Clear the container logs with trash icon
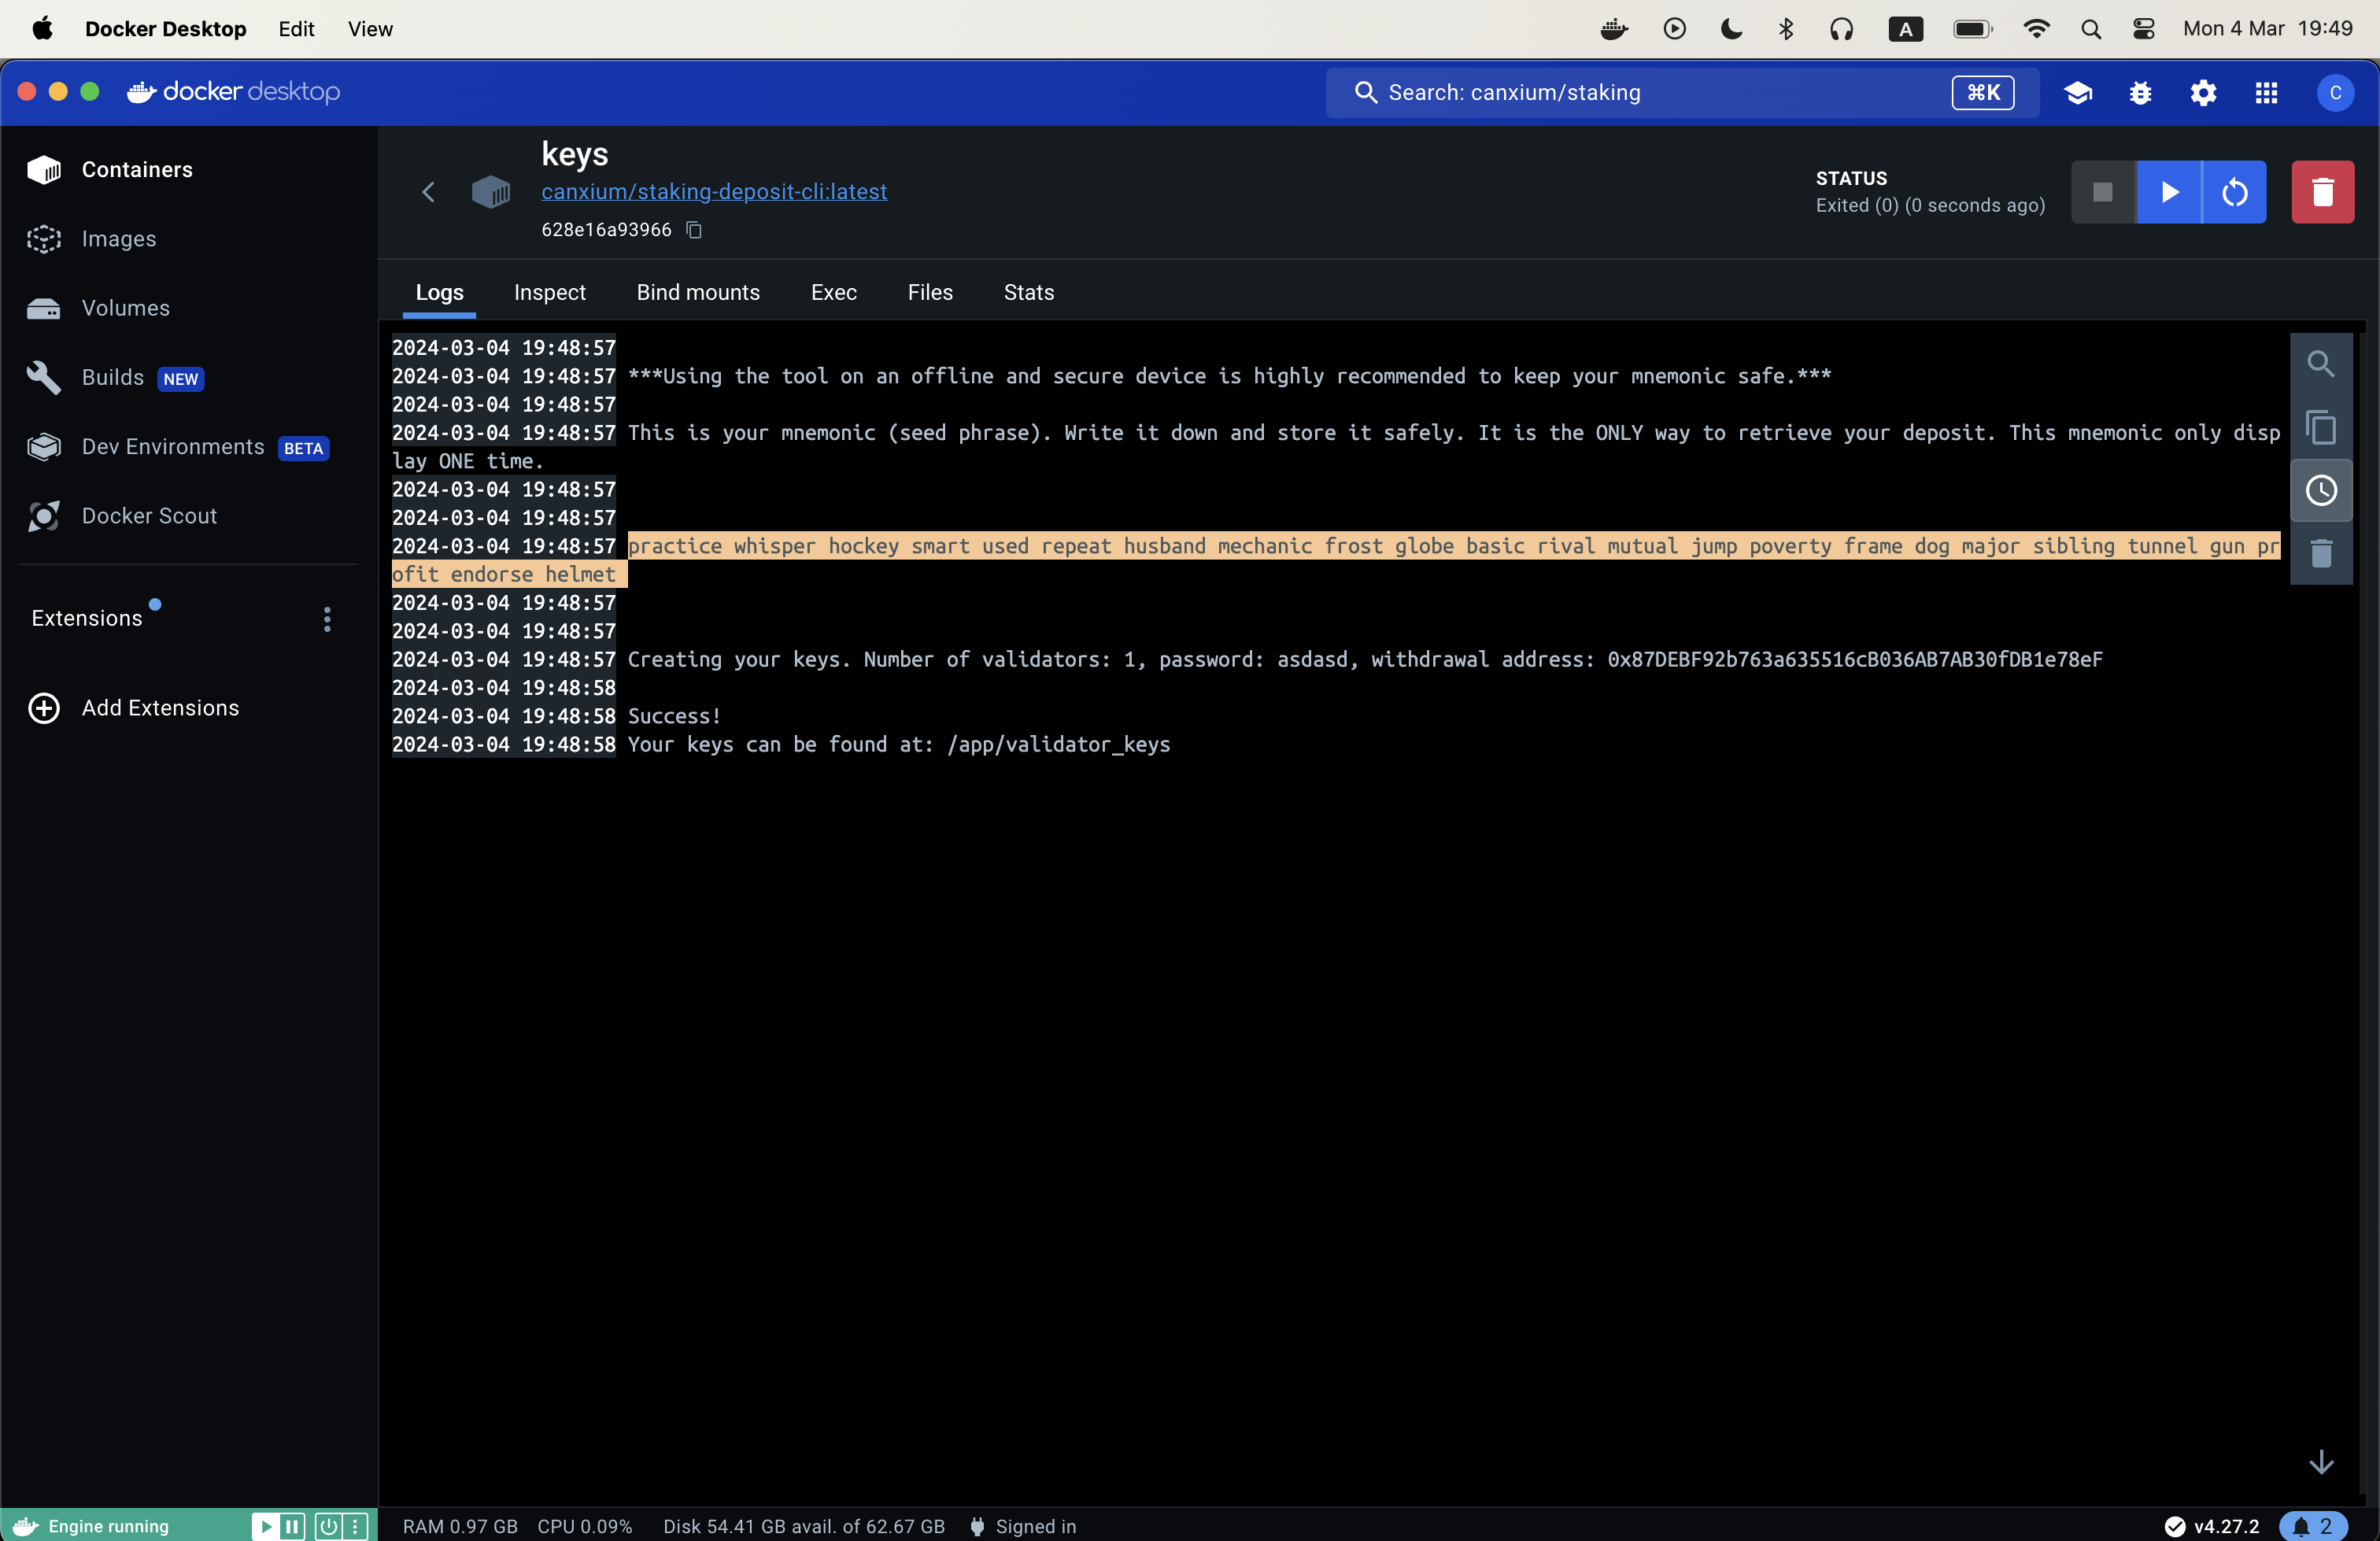Screen dimensions: 2380x1541 pos(2321,554)
